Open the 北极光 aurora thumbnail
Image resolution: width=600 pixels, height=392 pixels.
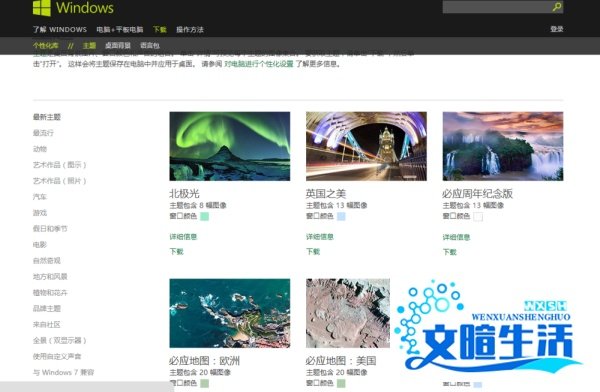[230, 146]
